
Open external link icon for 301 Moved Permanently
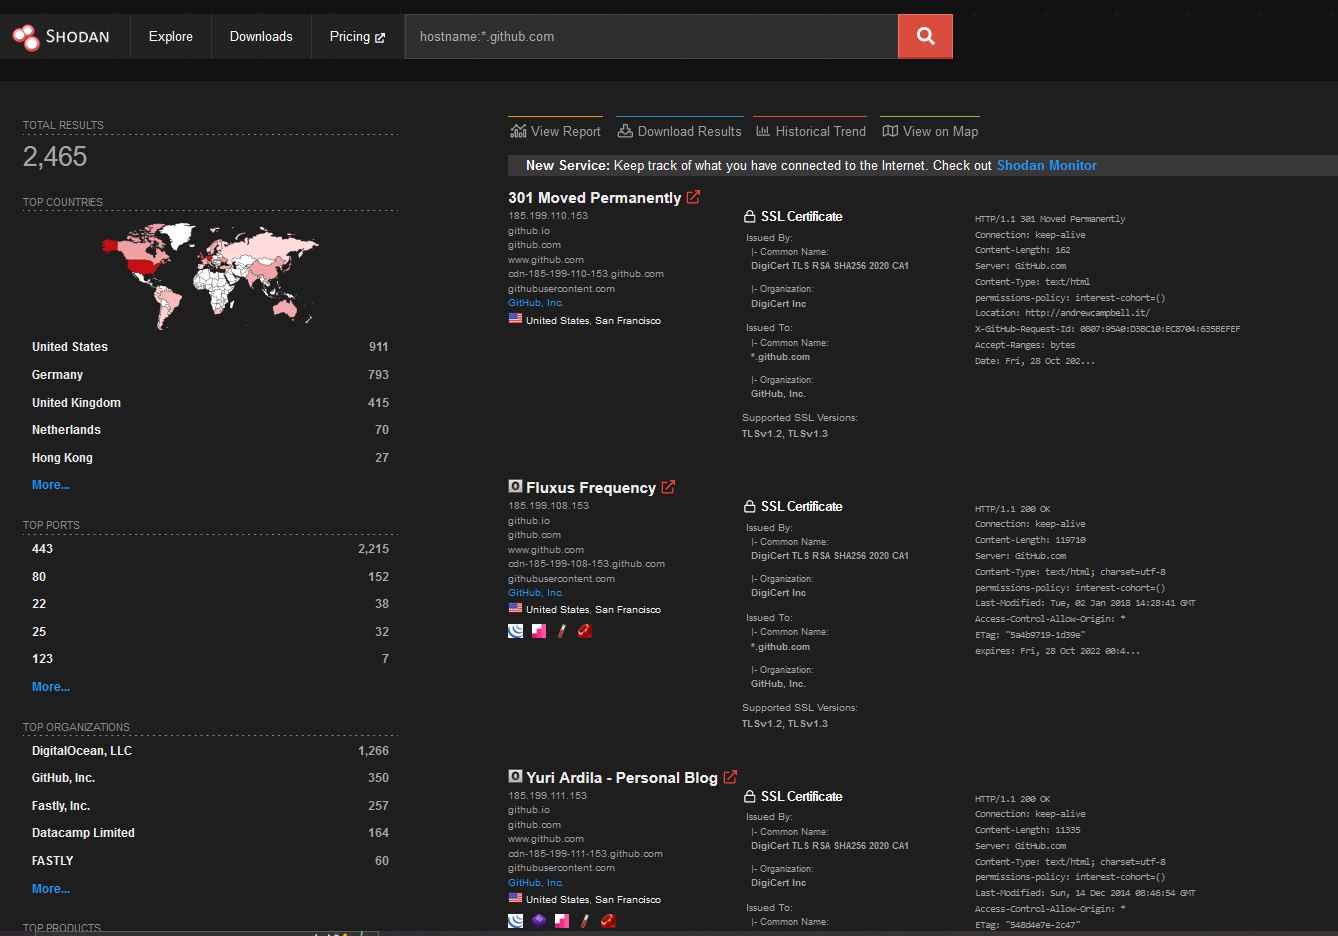(x=693, y=197)
